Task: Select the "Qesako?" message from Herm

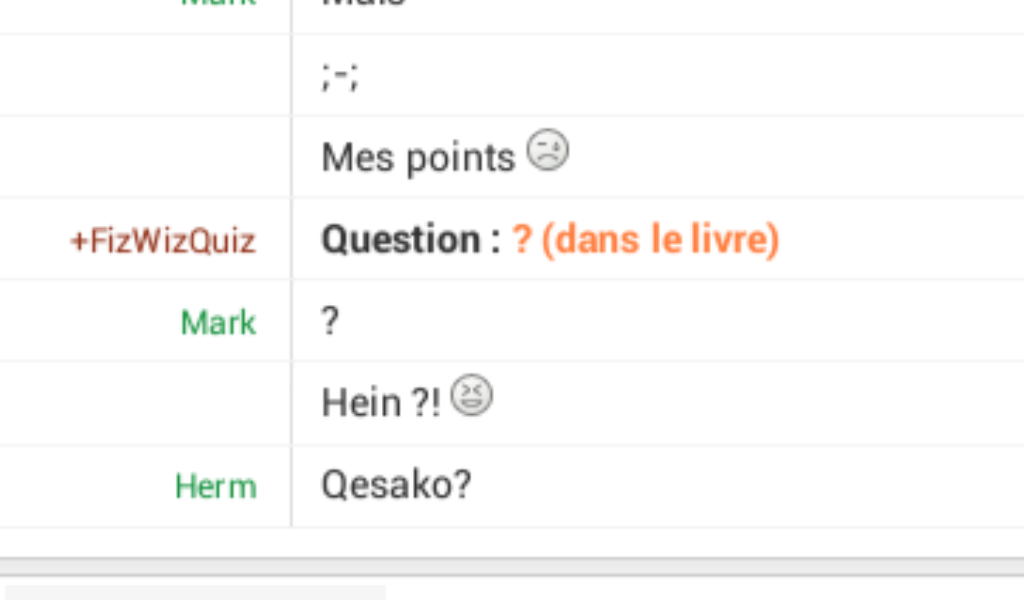Action: 396,485
